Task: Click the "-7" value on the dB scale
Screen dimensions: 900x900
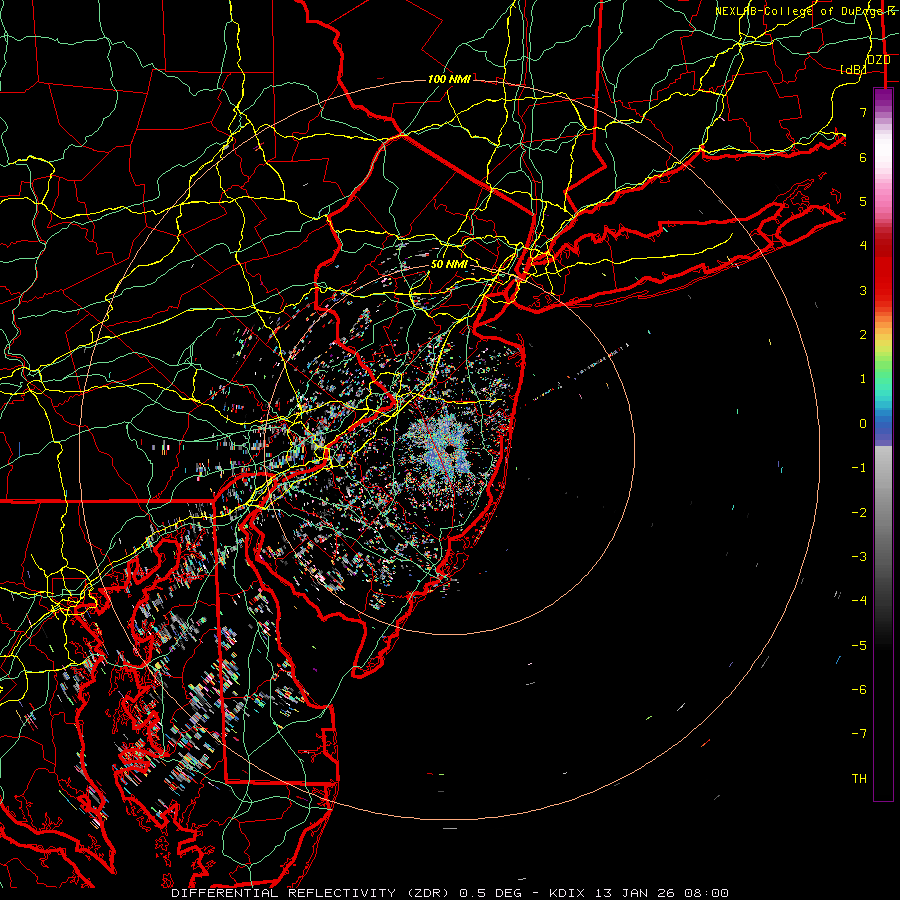Action: (859, 734)
